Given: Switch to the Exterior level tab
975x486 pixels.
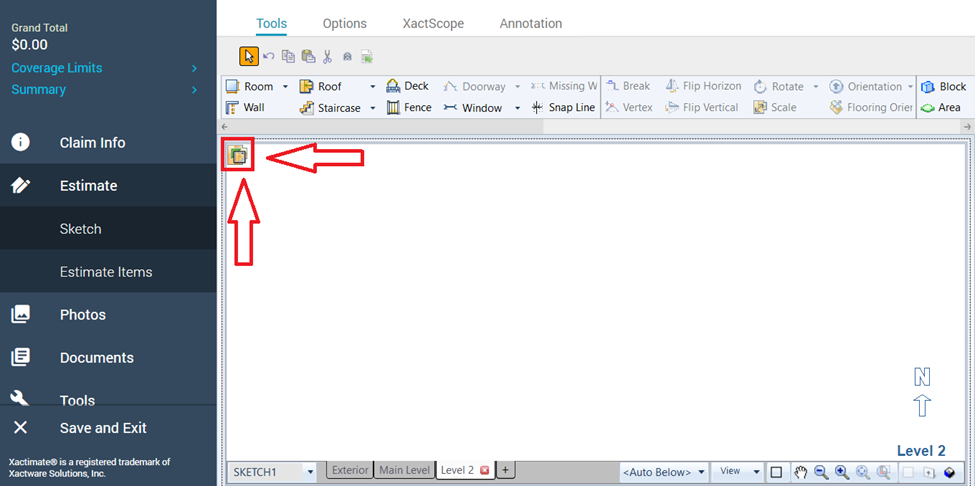Looking at the screenshot, I should [x=350, y=470].
